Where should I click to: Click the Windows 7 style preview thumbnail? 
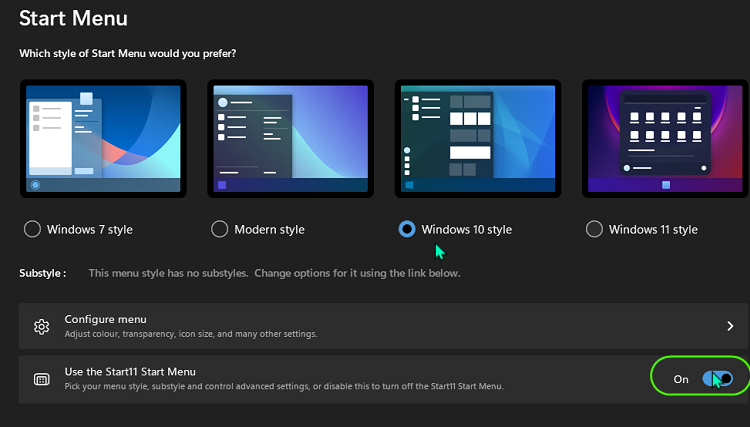[103, 139]
